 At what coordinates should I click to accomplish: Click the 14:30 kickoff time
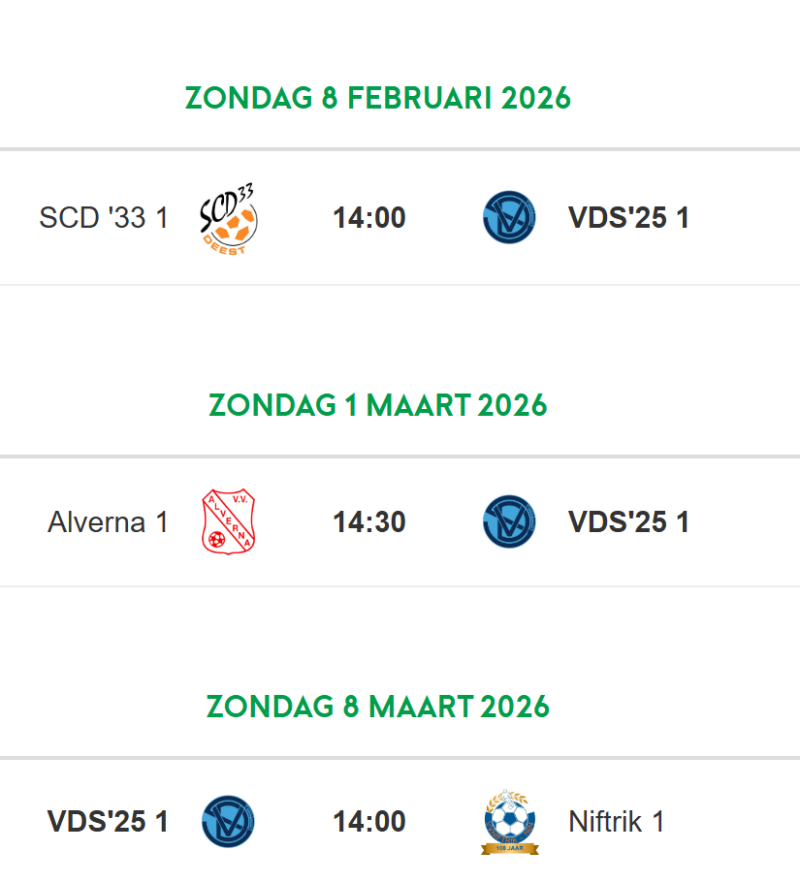click(369, 522)
